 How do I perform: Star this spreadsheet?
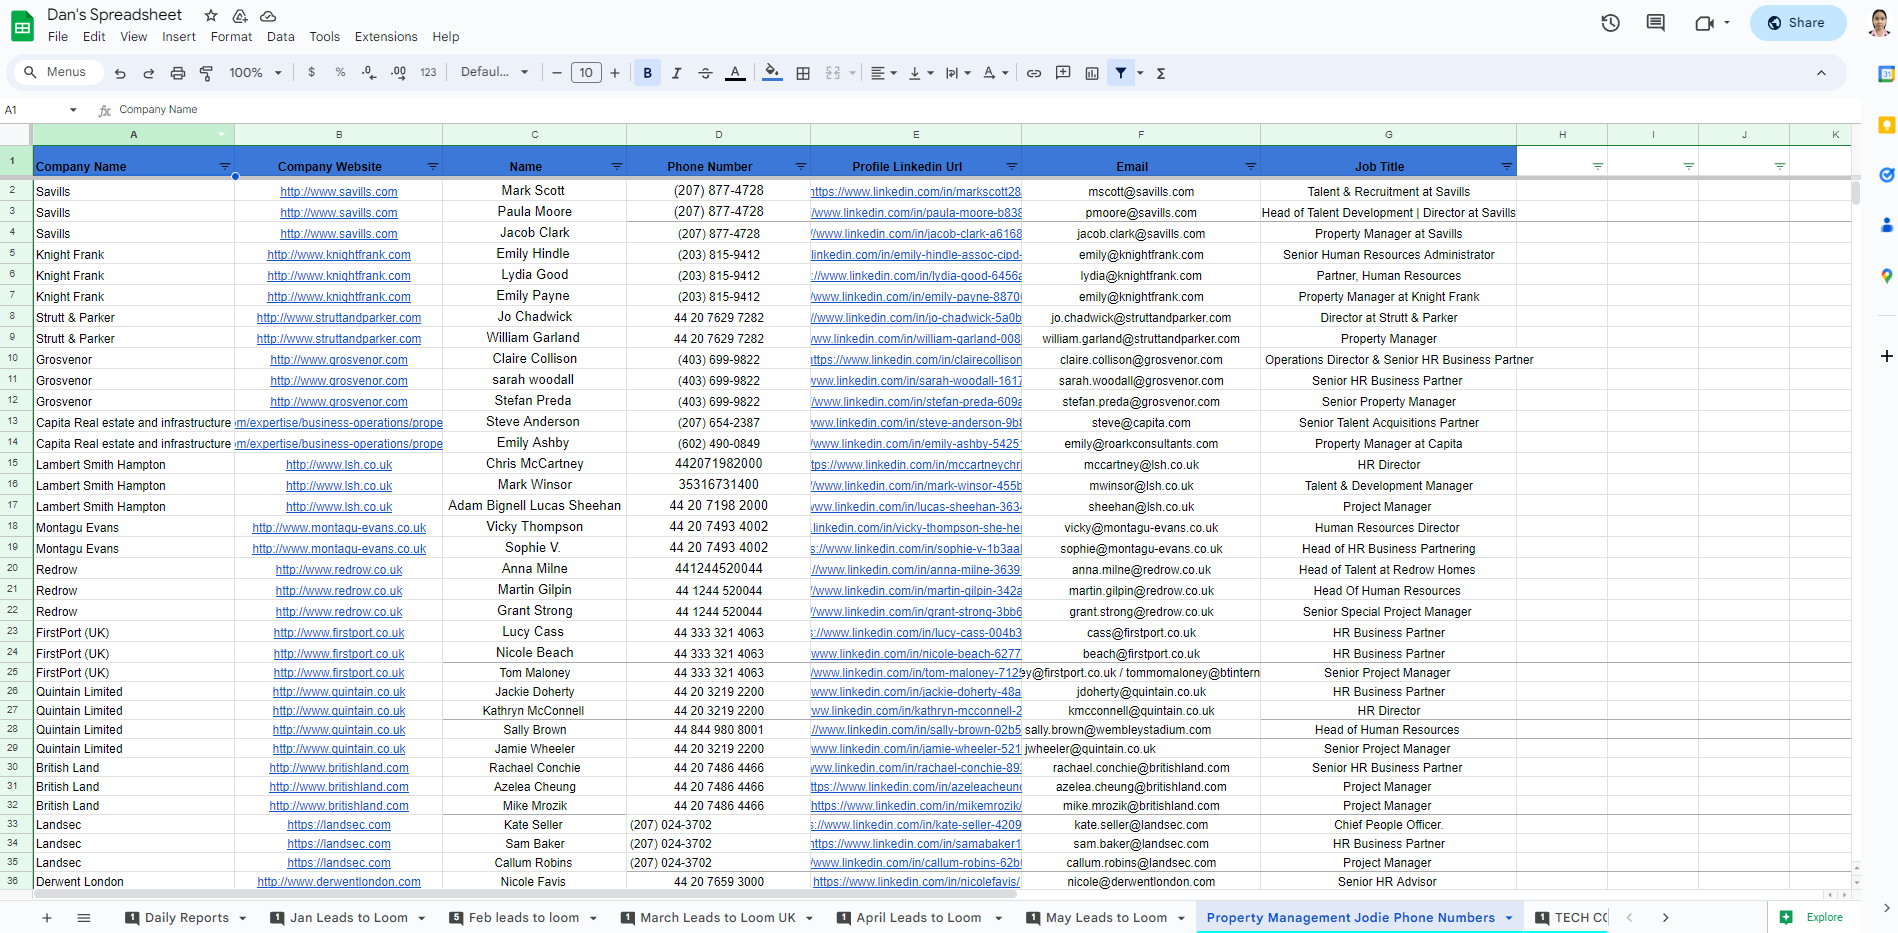tap(211, 16)
